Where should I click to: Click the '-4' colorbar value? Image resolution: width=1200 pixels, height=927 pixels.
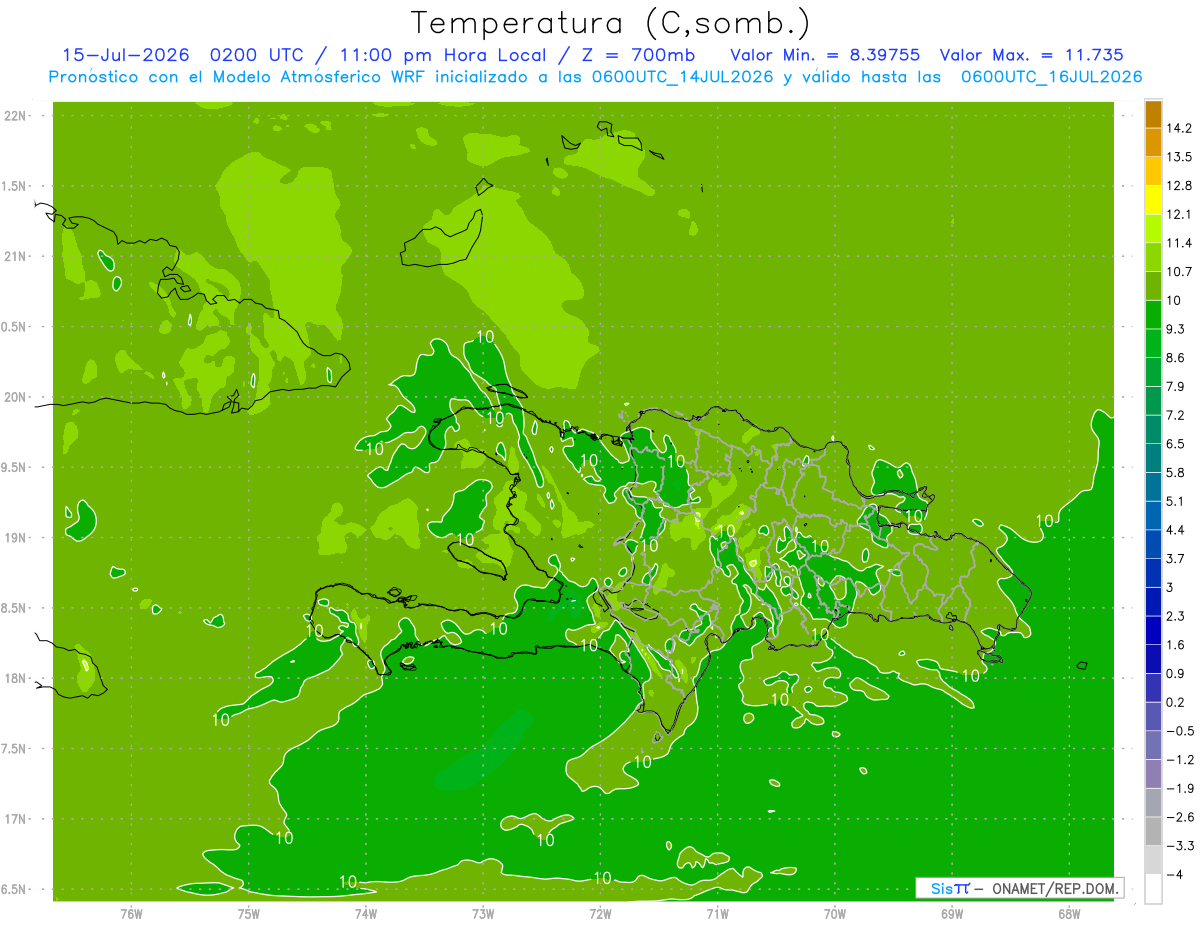pos(1176,874)
